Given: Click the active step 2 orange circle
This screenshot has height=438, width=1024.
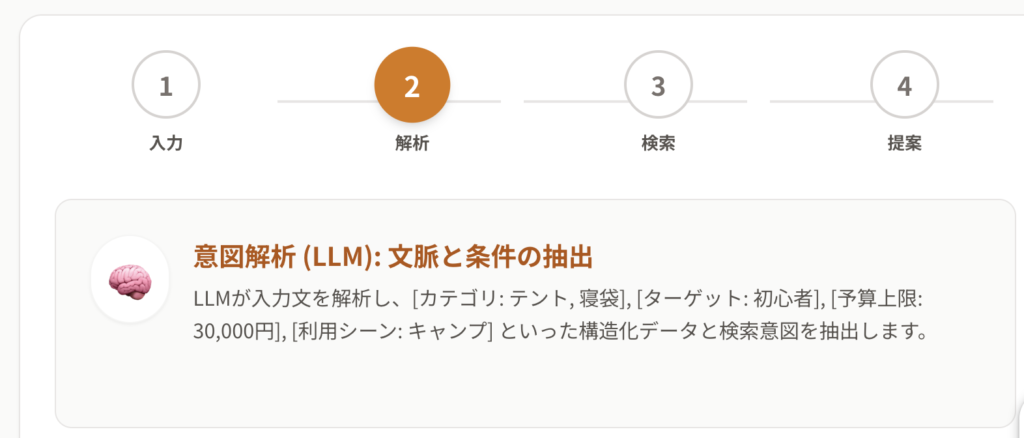Looking at the screenshot, I should click(x=412, y=85).
